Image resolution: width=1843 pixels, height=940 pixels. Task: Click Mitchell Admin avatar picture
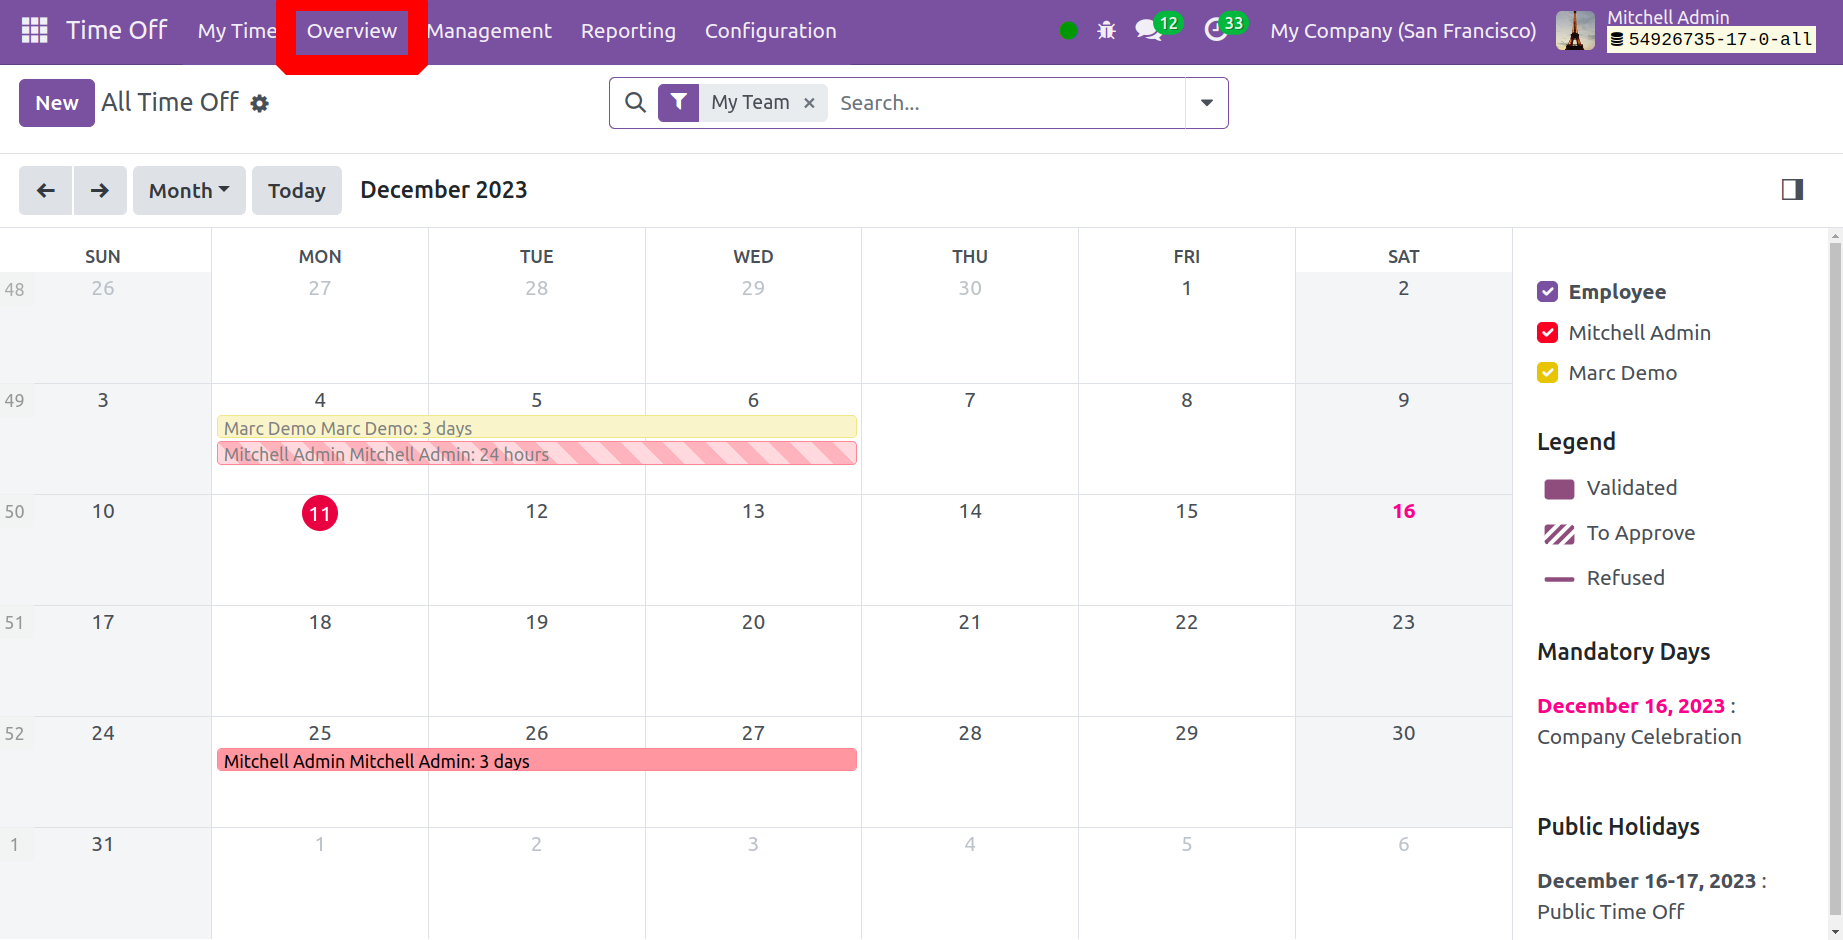1575,31
